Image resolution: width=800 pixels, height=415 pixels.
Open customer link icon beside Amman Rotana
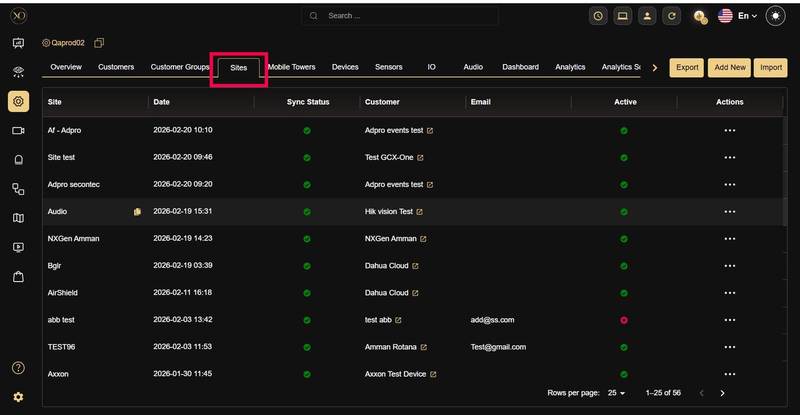click(x=423, y=347)
